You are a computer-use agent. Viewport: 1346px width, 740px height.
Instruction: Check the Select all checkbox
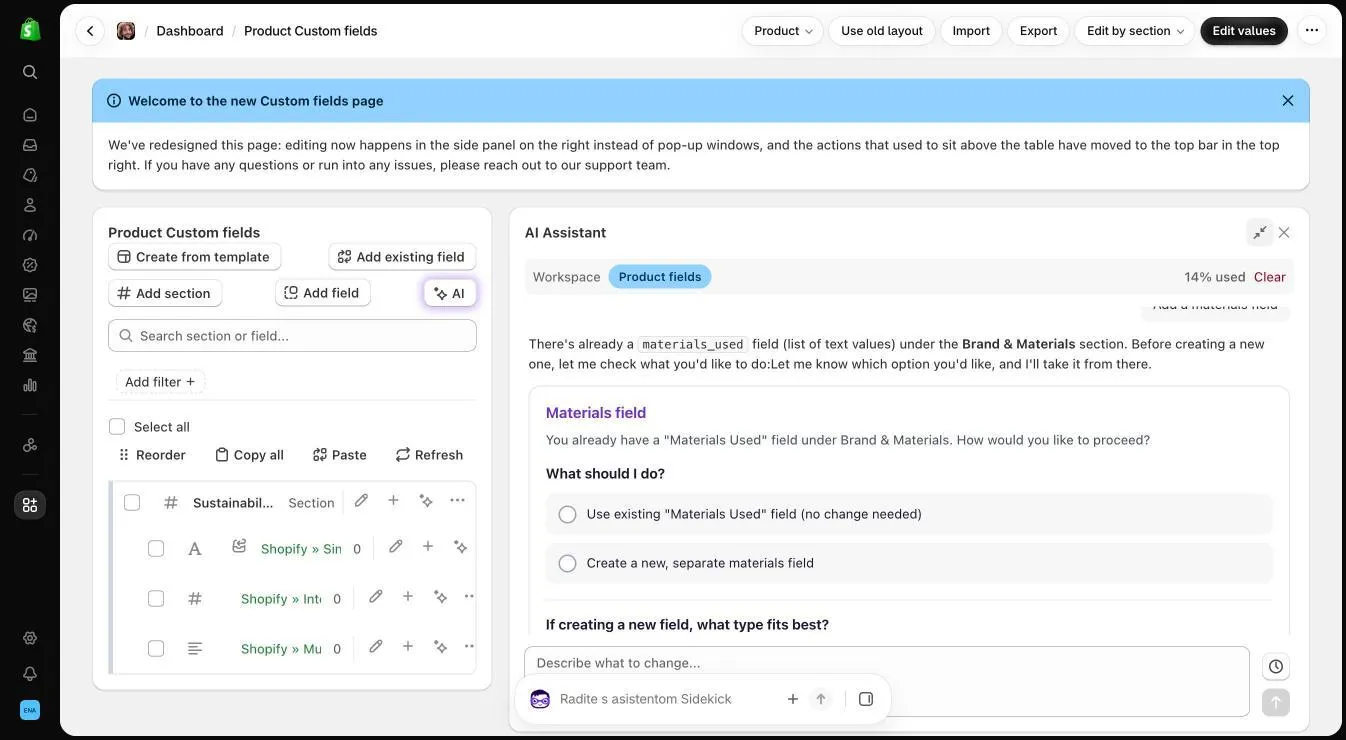point(117,427)
